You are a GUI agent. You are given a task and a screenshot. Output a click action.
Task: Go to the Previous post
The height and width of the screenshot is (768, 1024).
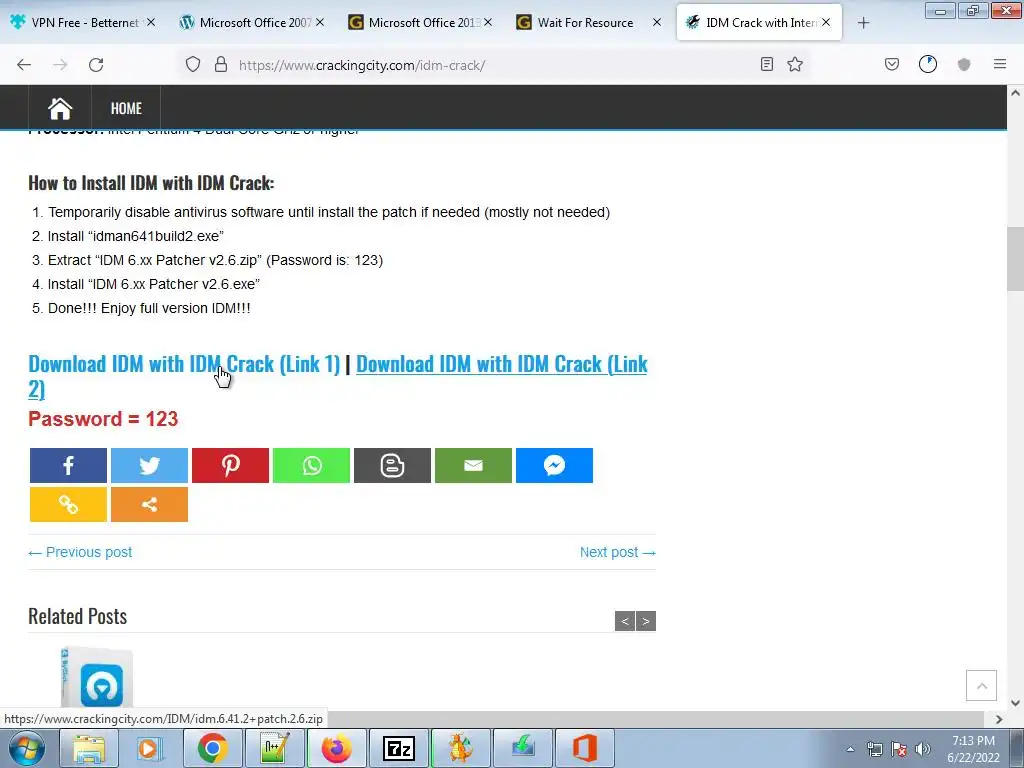click(x=80, y=552)
